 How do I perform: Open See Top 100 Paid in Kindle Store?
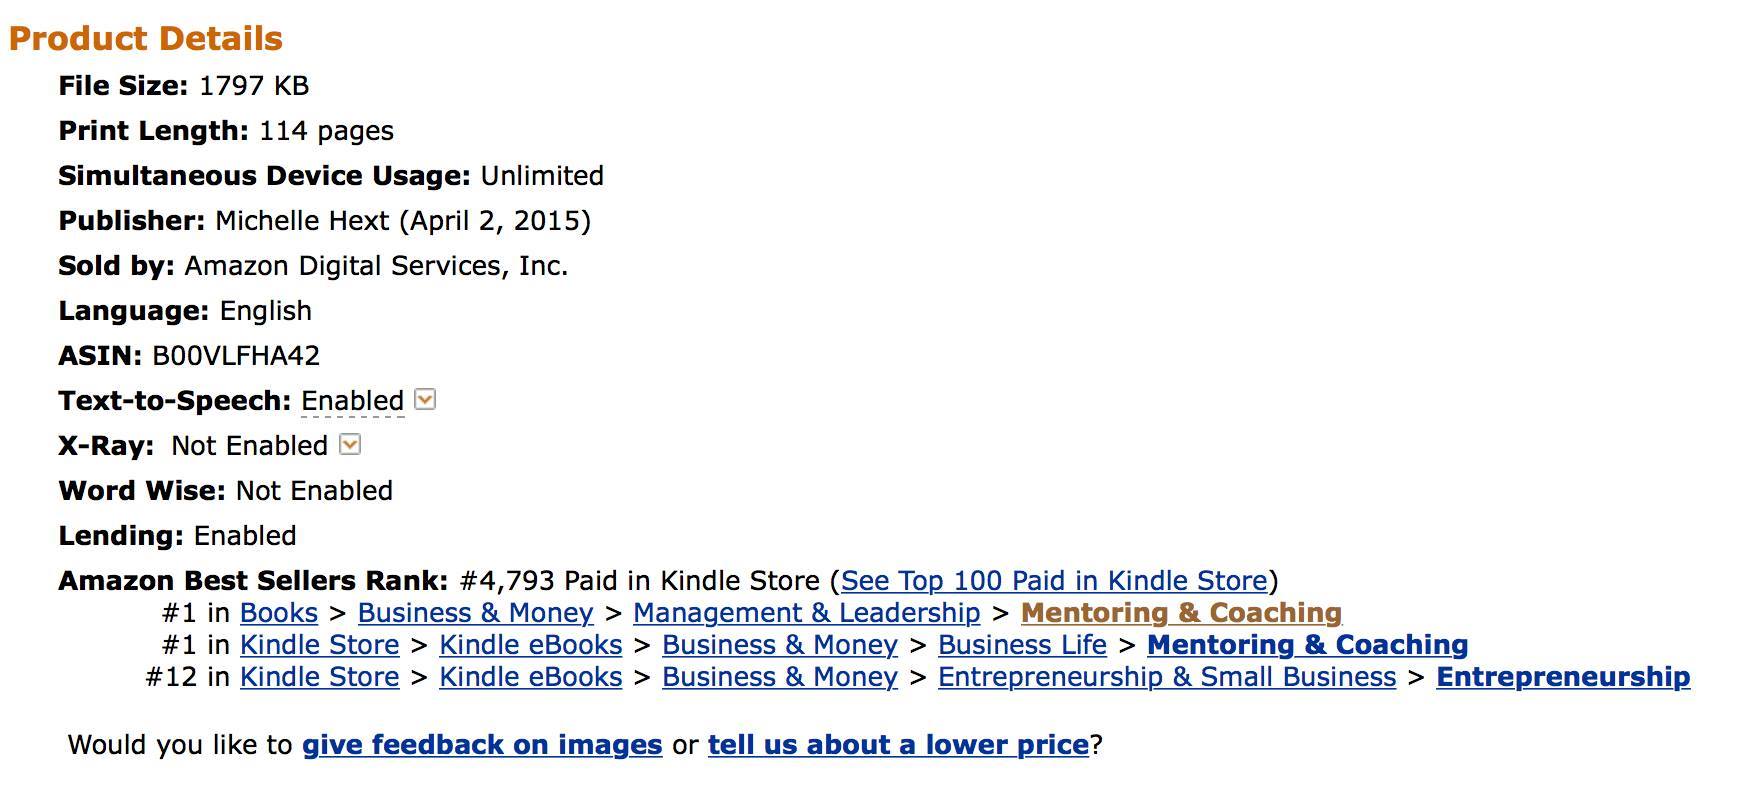tap(1054, 581)
